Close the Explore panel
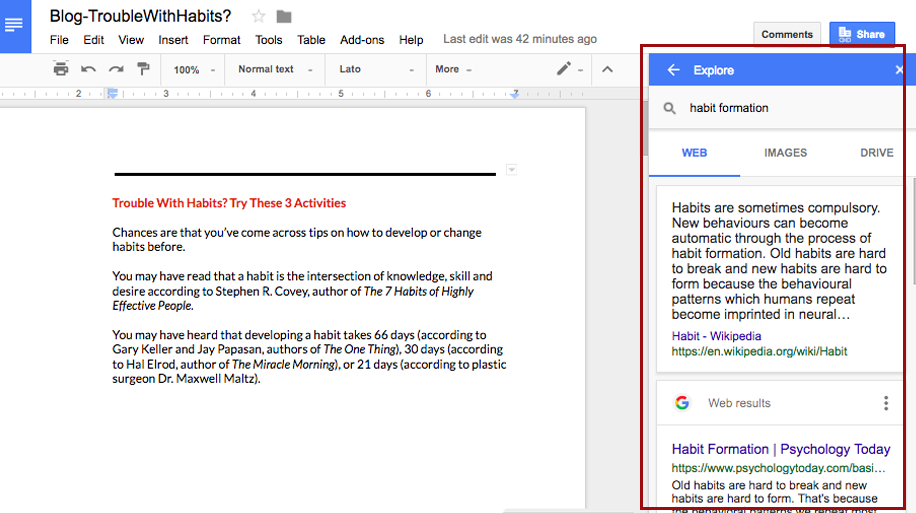 tap(899, 70)
